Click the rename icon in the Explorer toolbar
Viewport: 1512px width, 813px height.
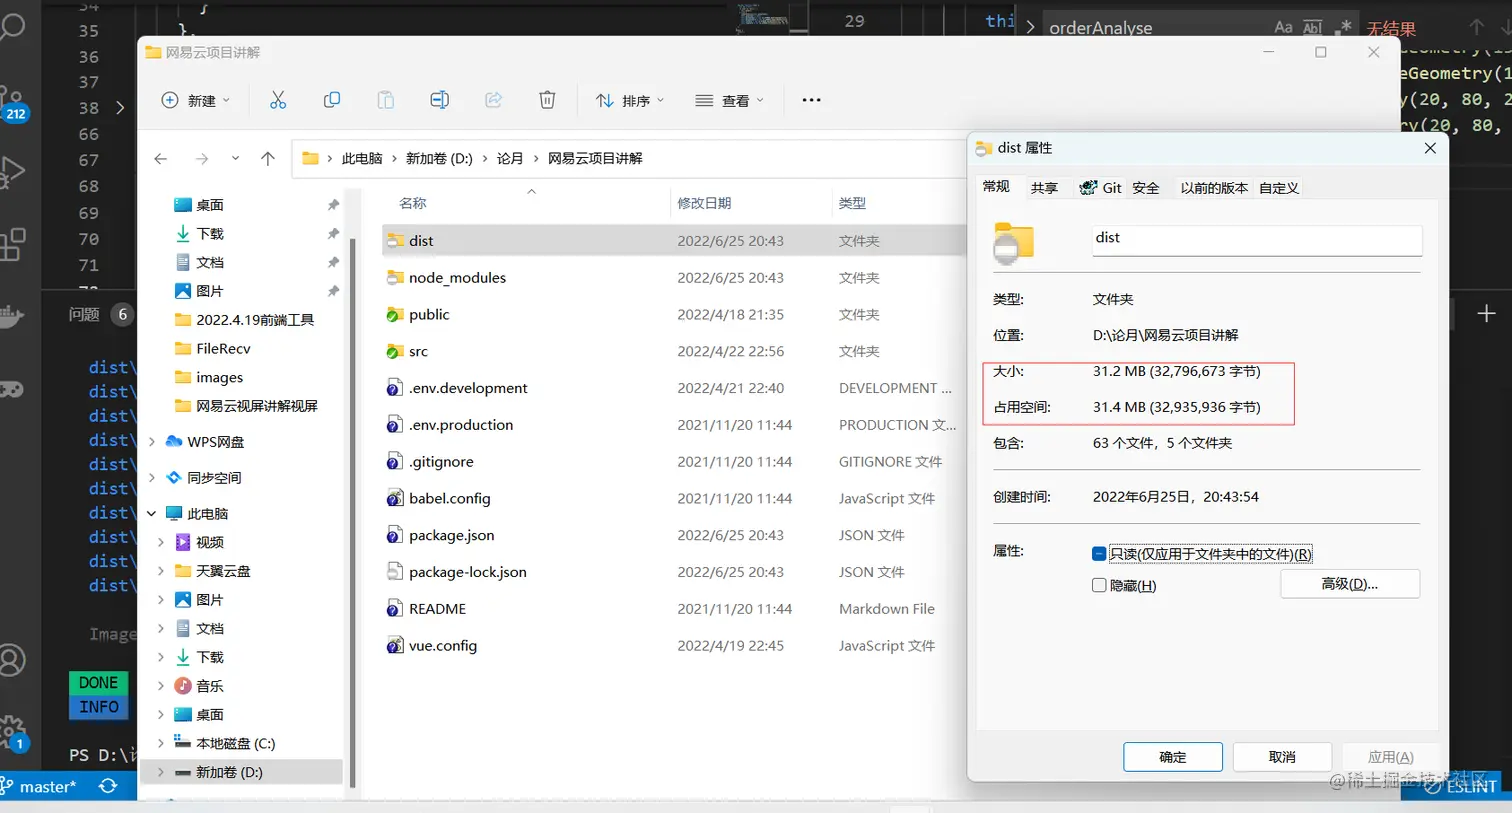pos(439,100)
